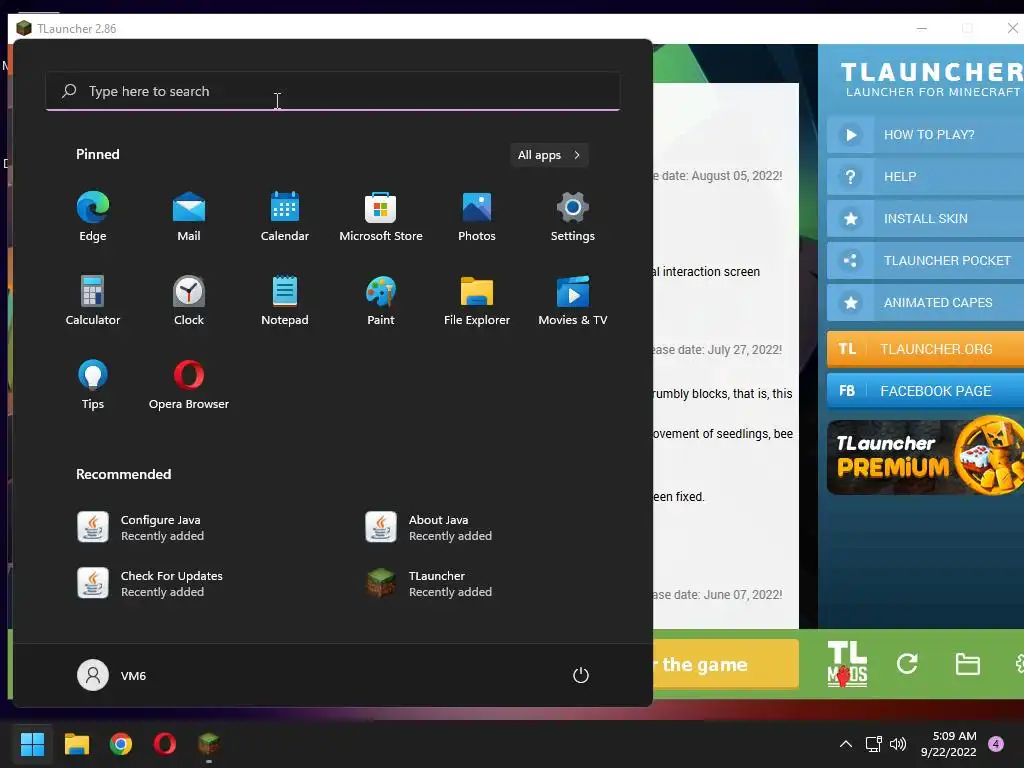
Task: Open network status in system tray
Action: point(873,744)
